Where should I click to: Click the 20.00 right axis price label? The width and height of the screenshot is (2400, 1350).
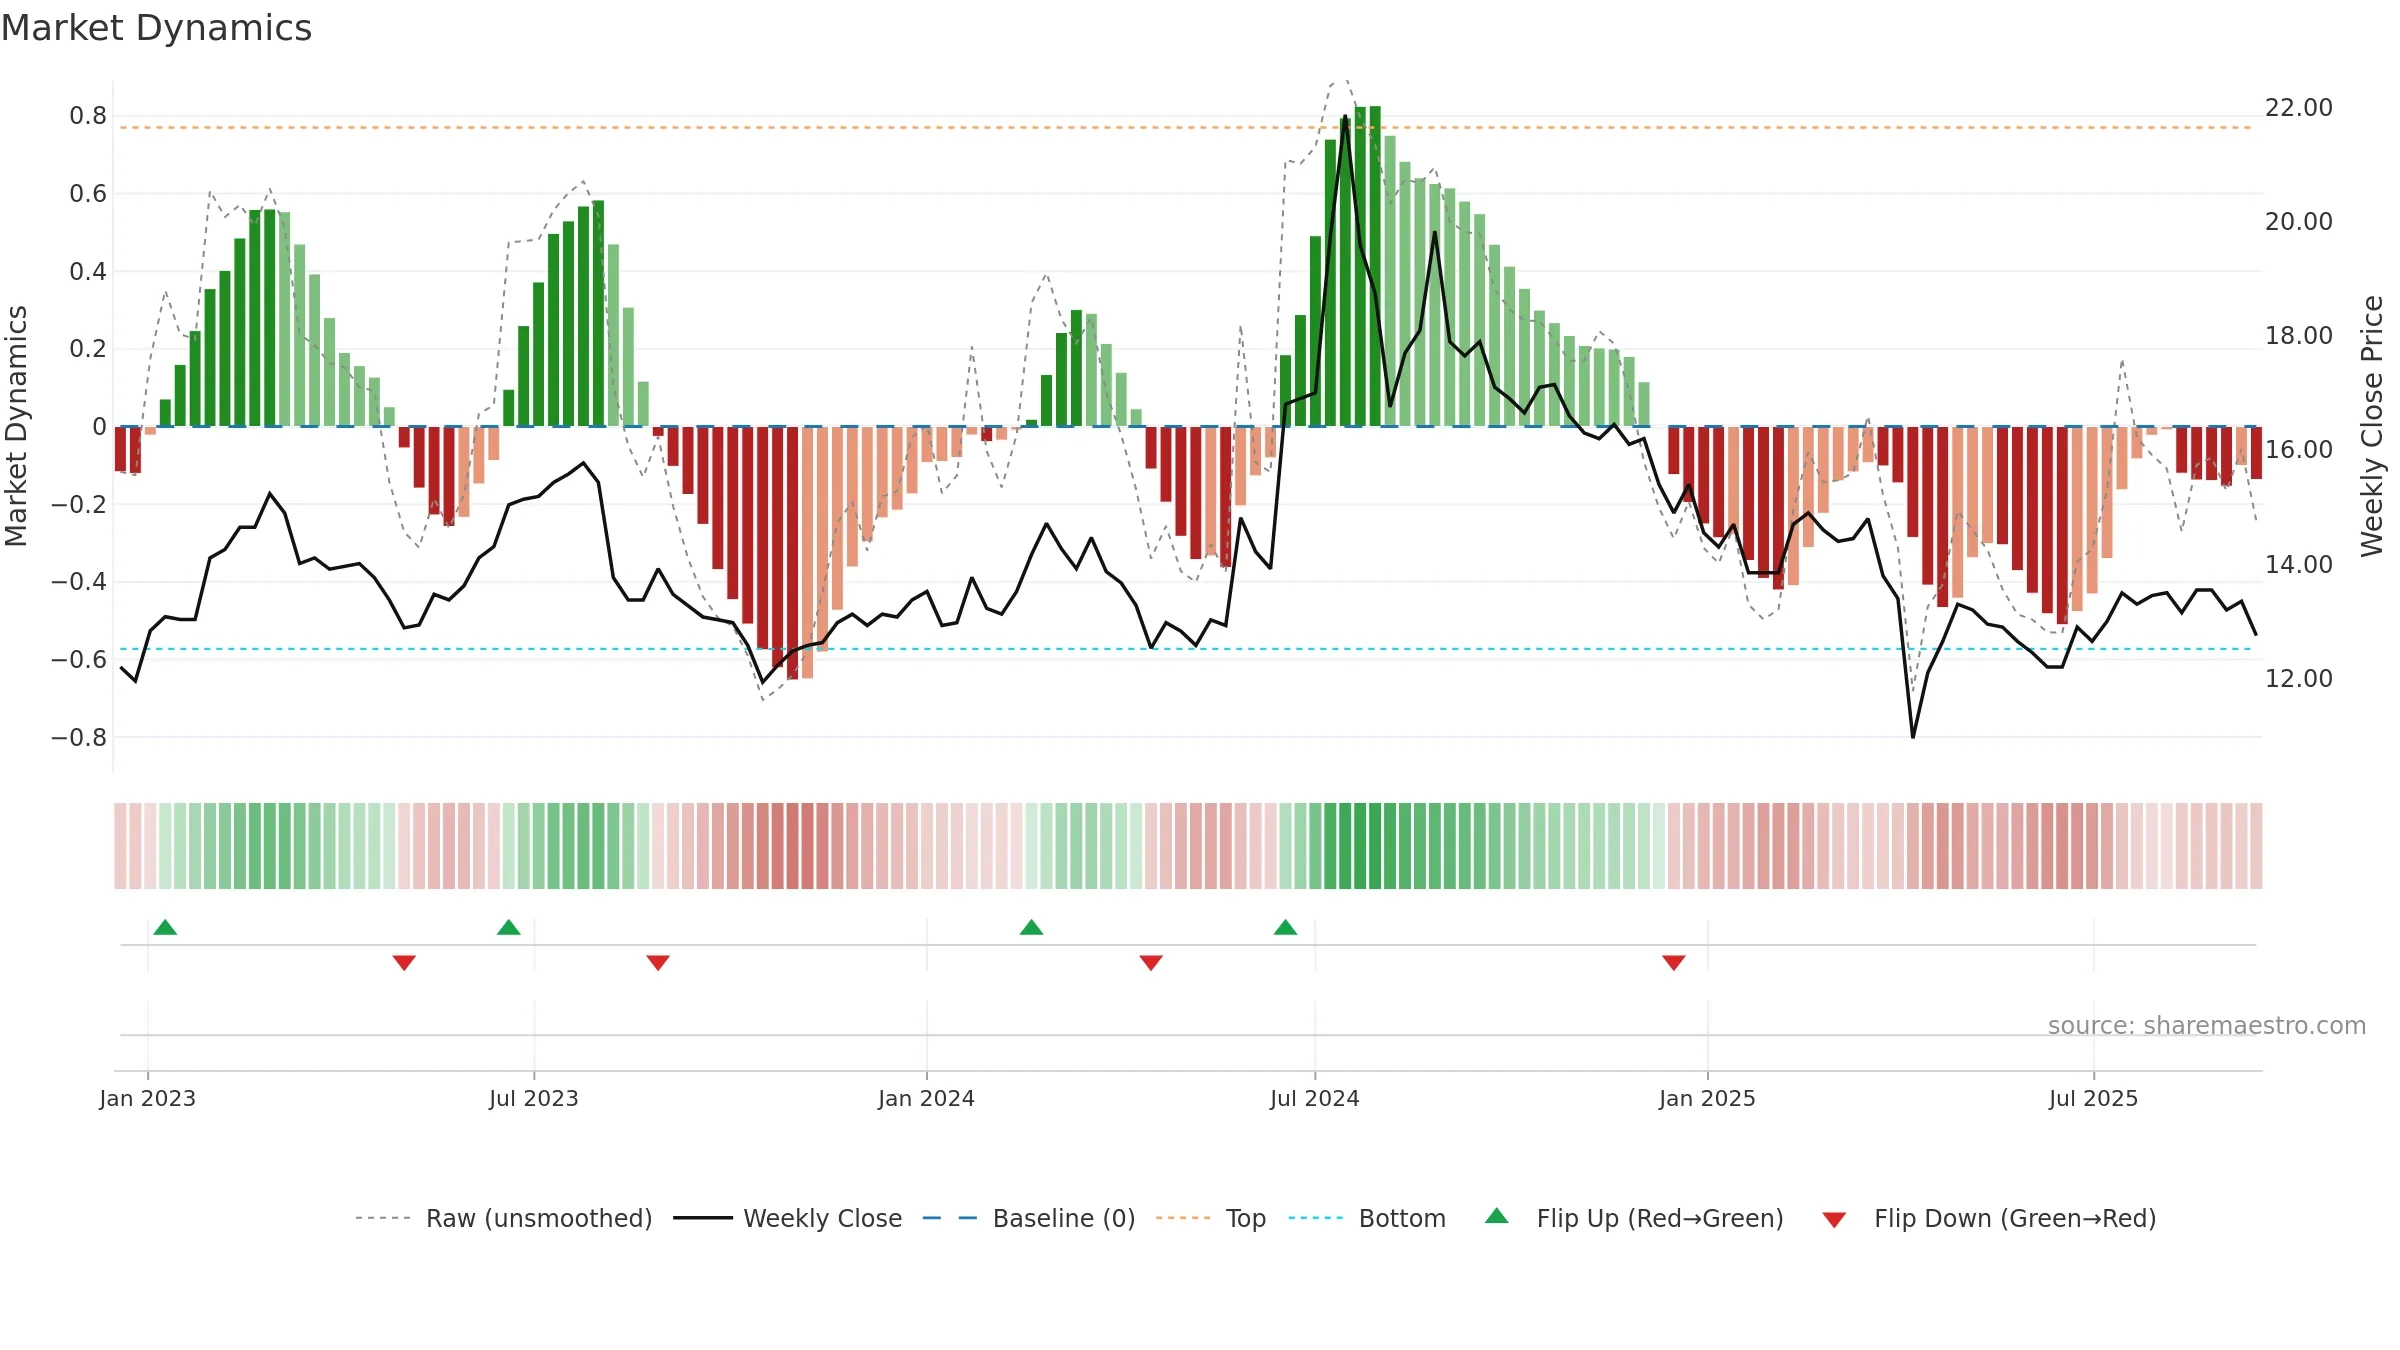coord(2299,221)
